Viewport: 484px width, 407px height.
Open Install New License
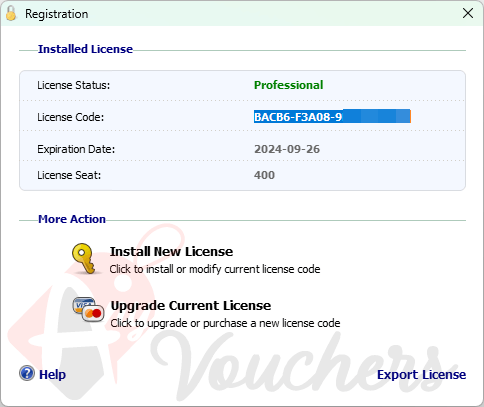[171, 252]
